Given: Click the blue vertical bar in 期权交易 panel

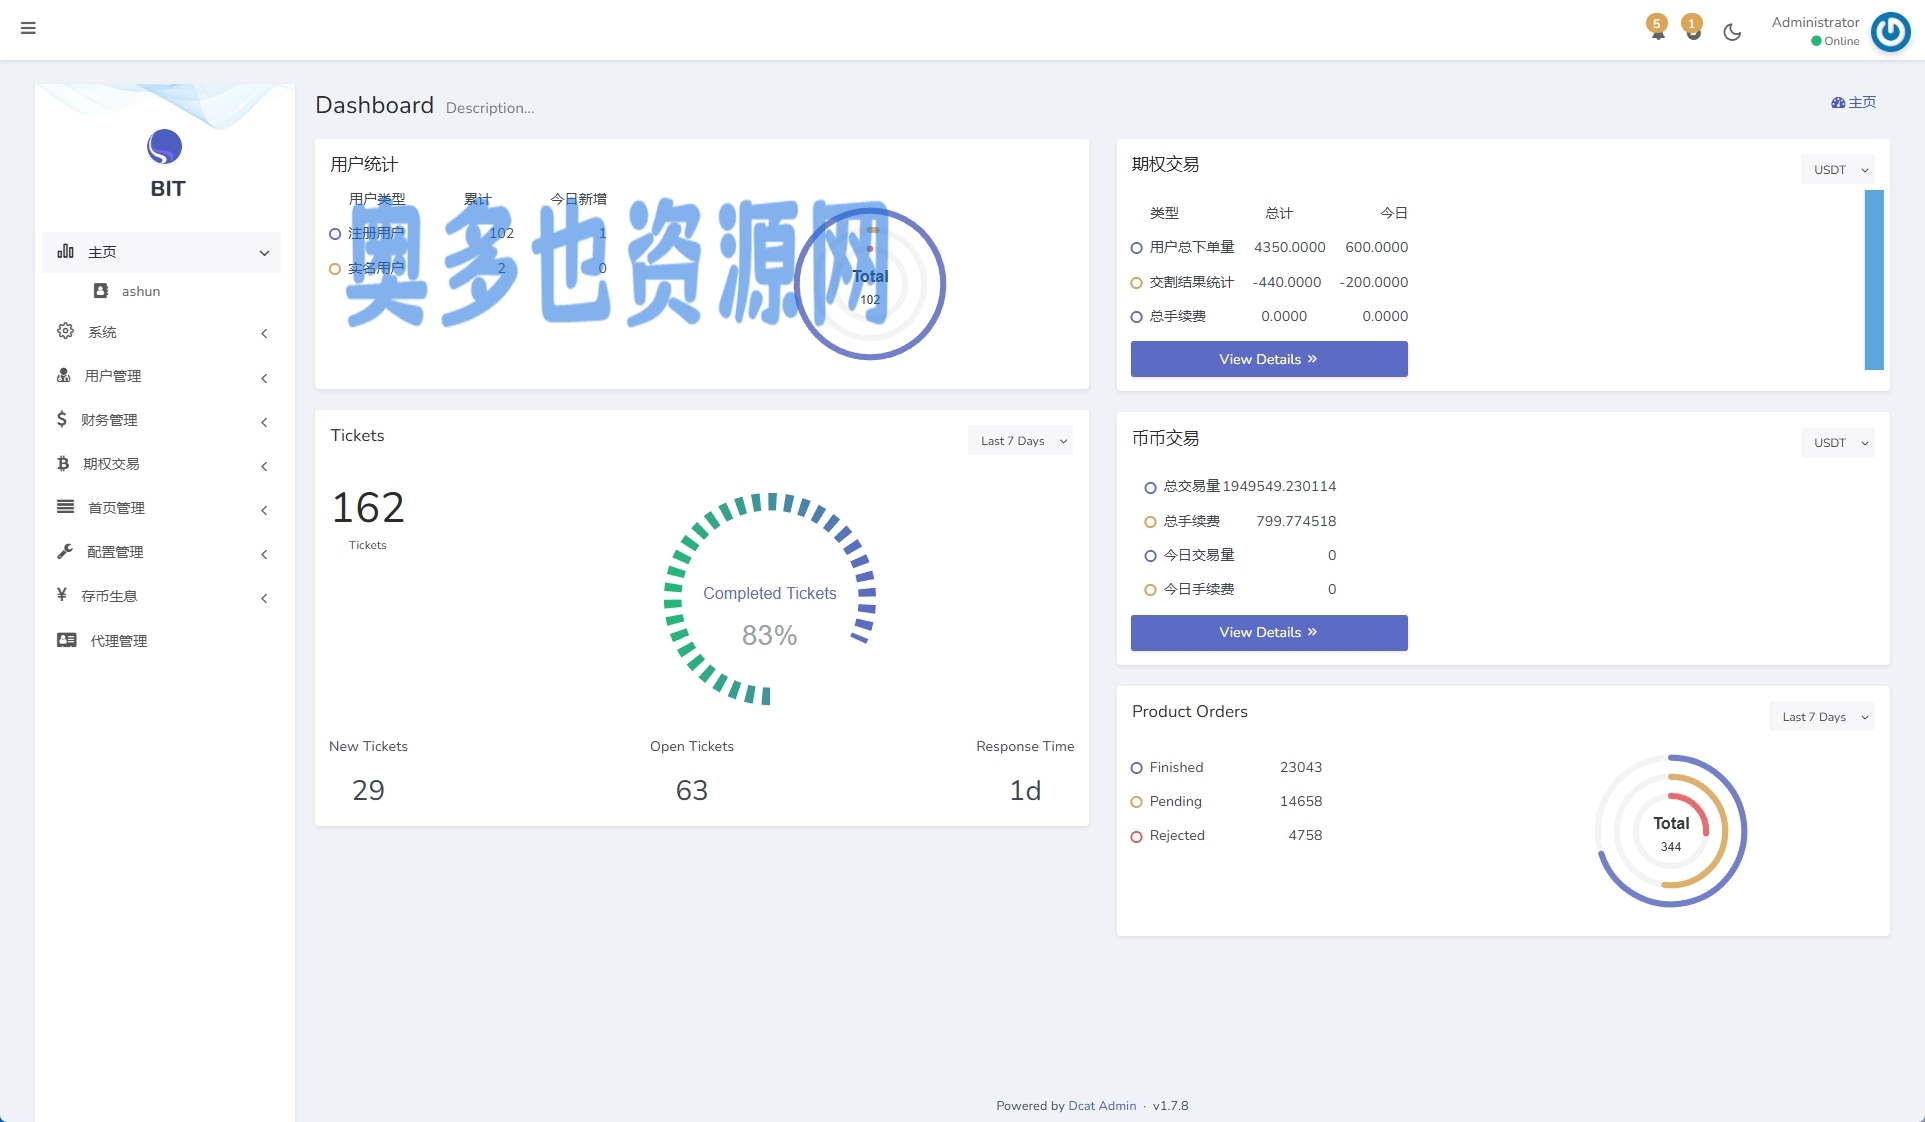Looking at the screenshot, I should click(1873, 280).
